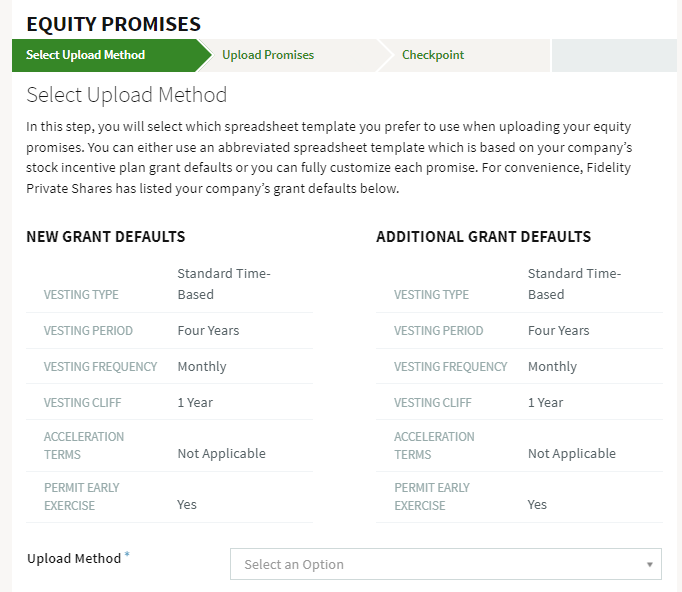Open the Checkpoint step

click(433, 55)
